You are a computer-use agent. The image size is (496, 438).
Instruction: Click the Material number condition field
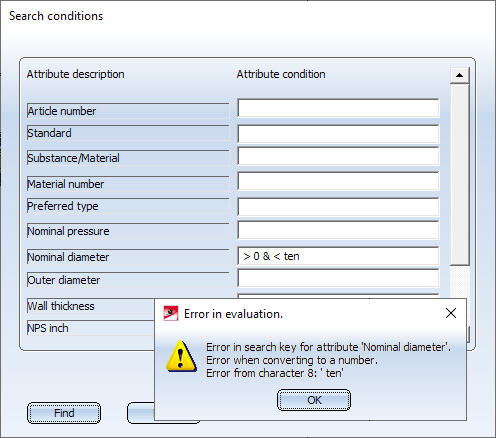338,181
